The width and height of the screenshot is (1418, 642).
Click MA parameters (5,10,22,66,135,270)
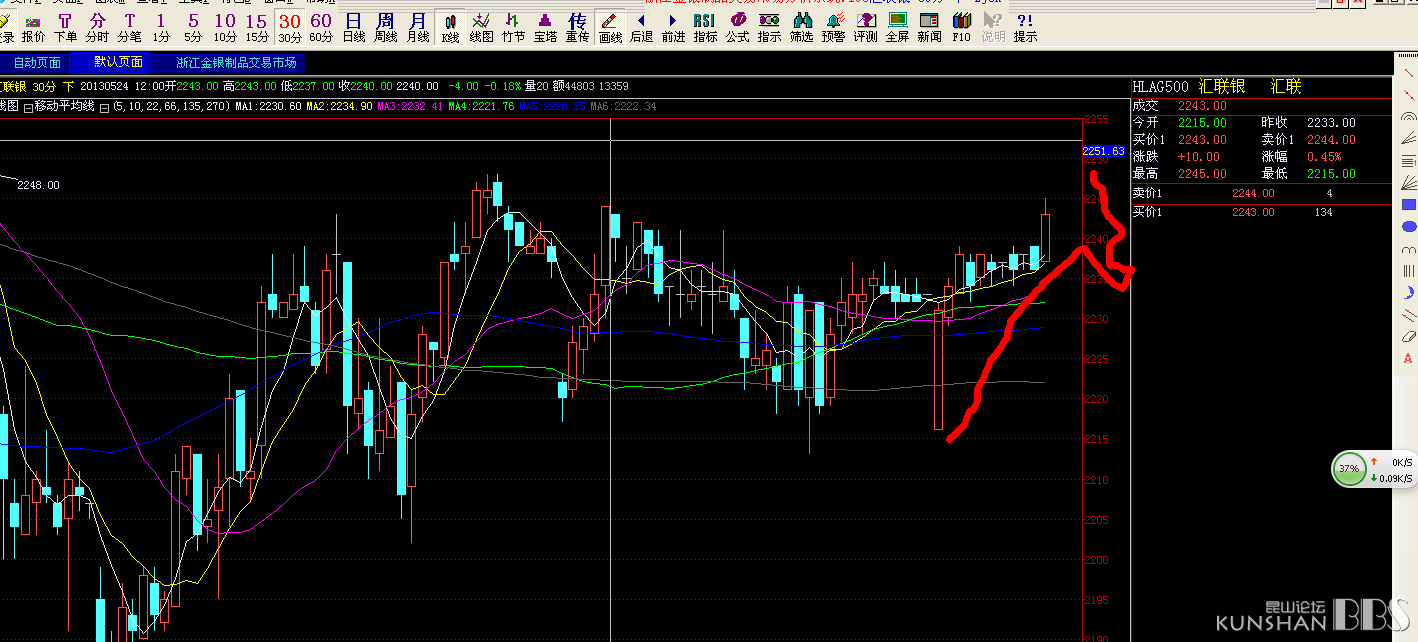point(171,106)
